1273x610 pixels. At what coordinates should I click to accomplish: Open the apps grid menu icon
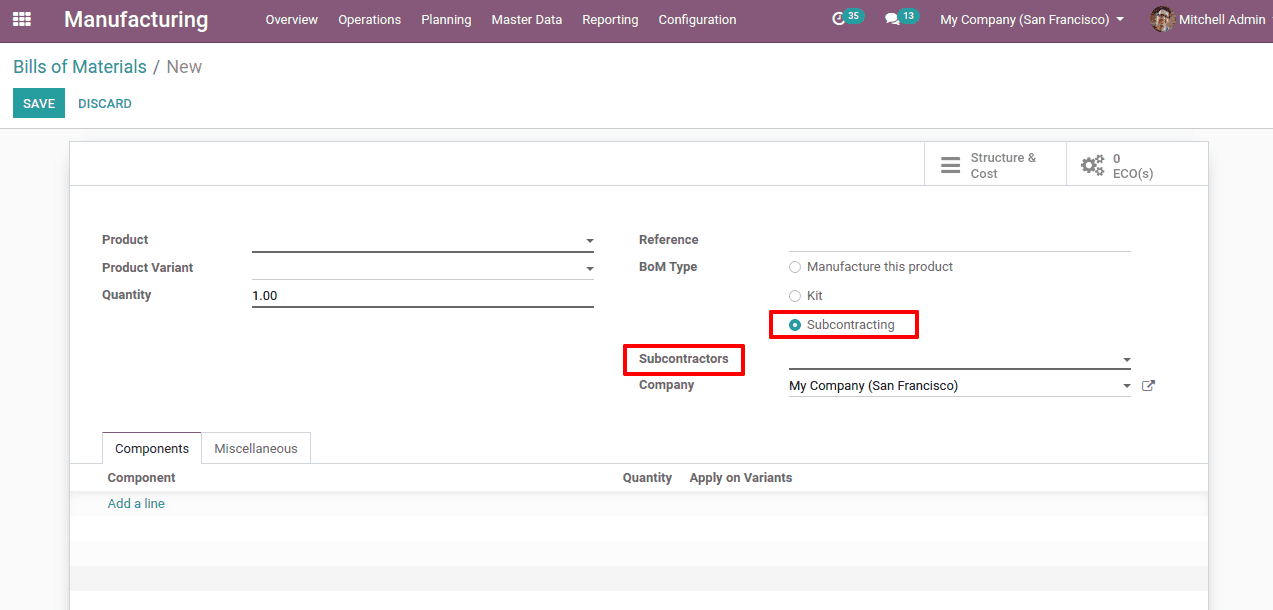point(22,19)
